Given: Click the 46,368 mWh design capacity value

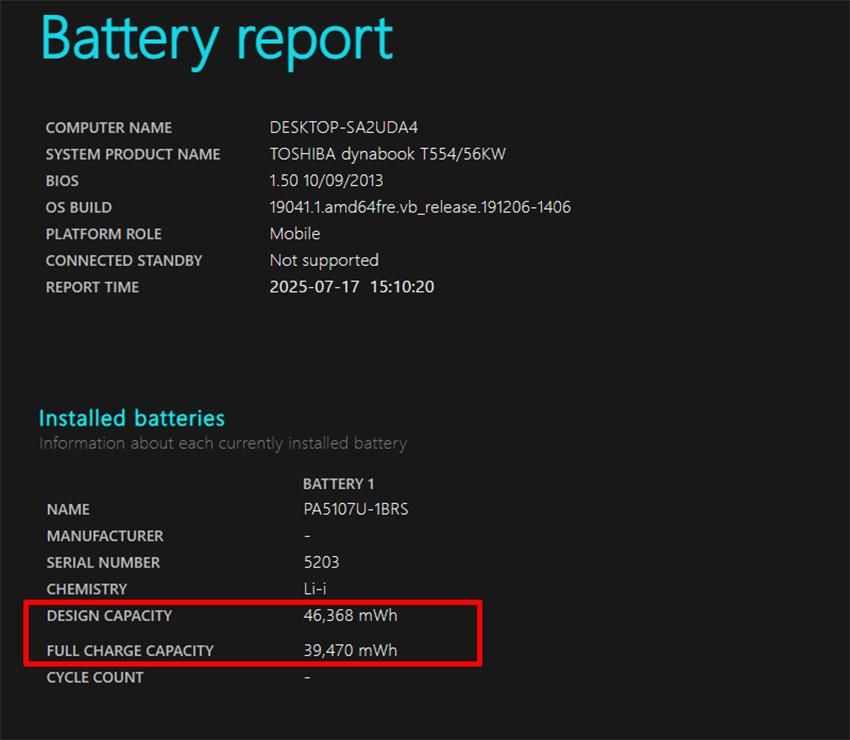Looking at the screenshot, I should pyautogui.click(x=350, y=615).
